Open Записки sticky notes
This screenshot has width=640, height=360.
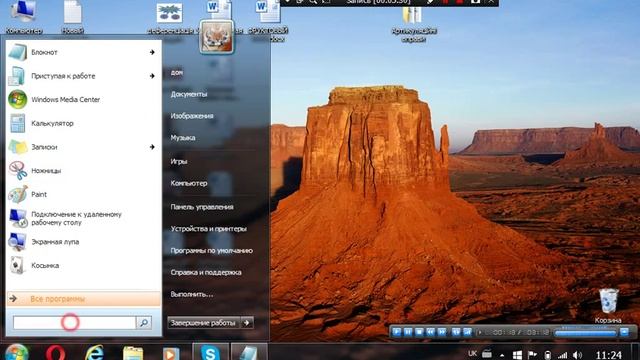tap(84, 147)
